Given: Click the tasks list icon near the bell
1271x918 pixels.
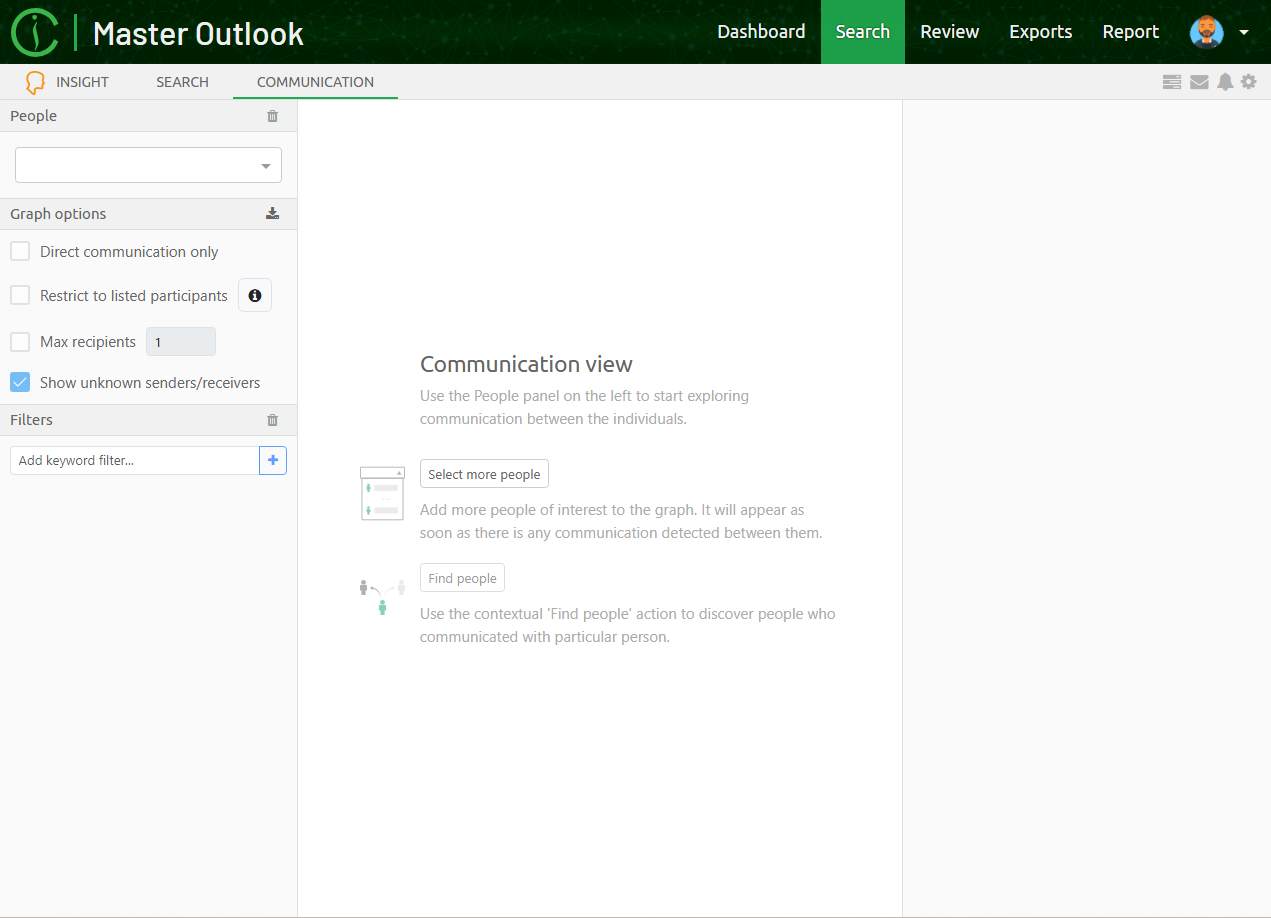Looking at the screenshot, I should 1171,82.
